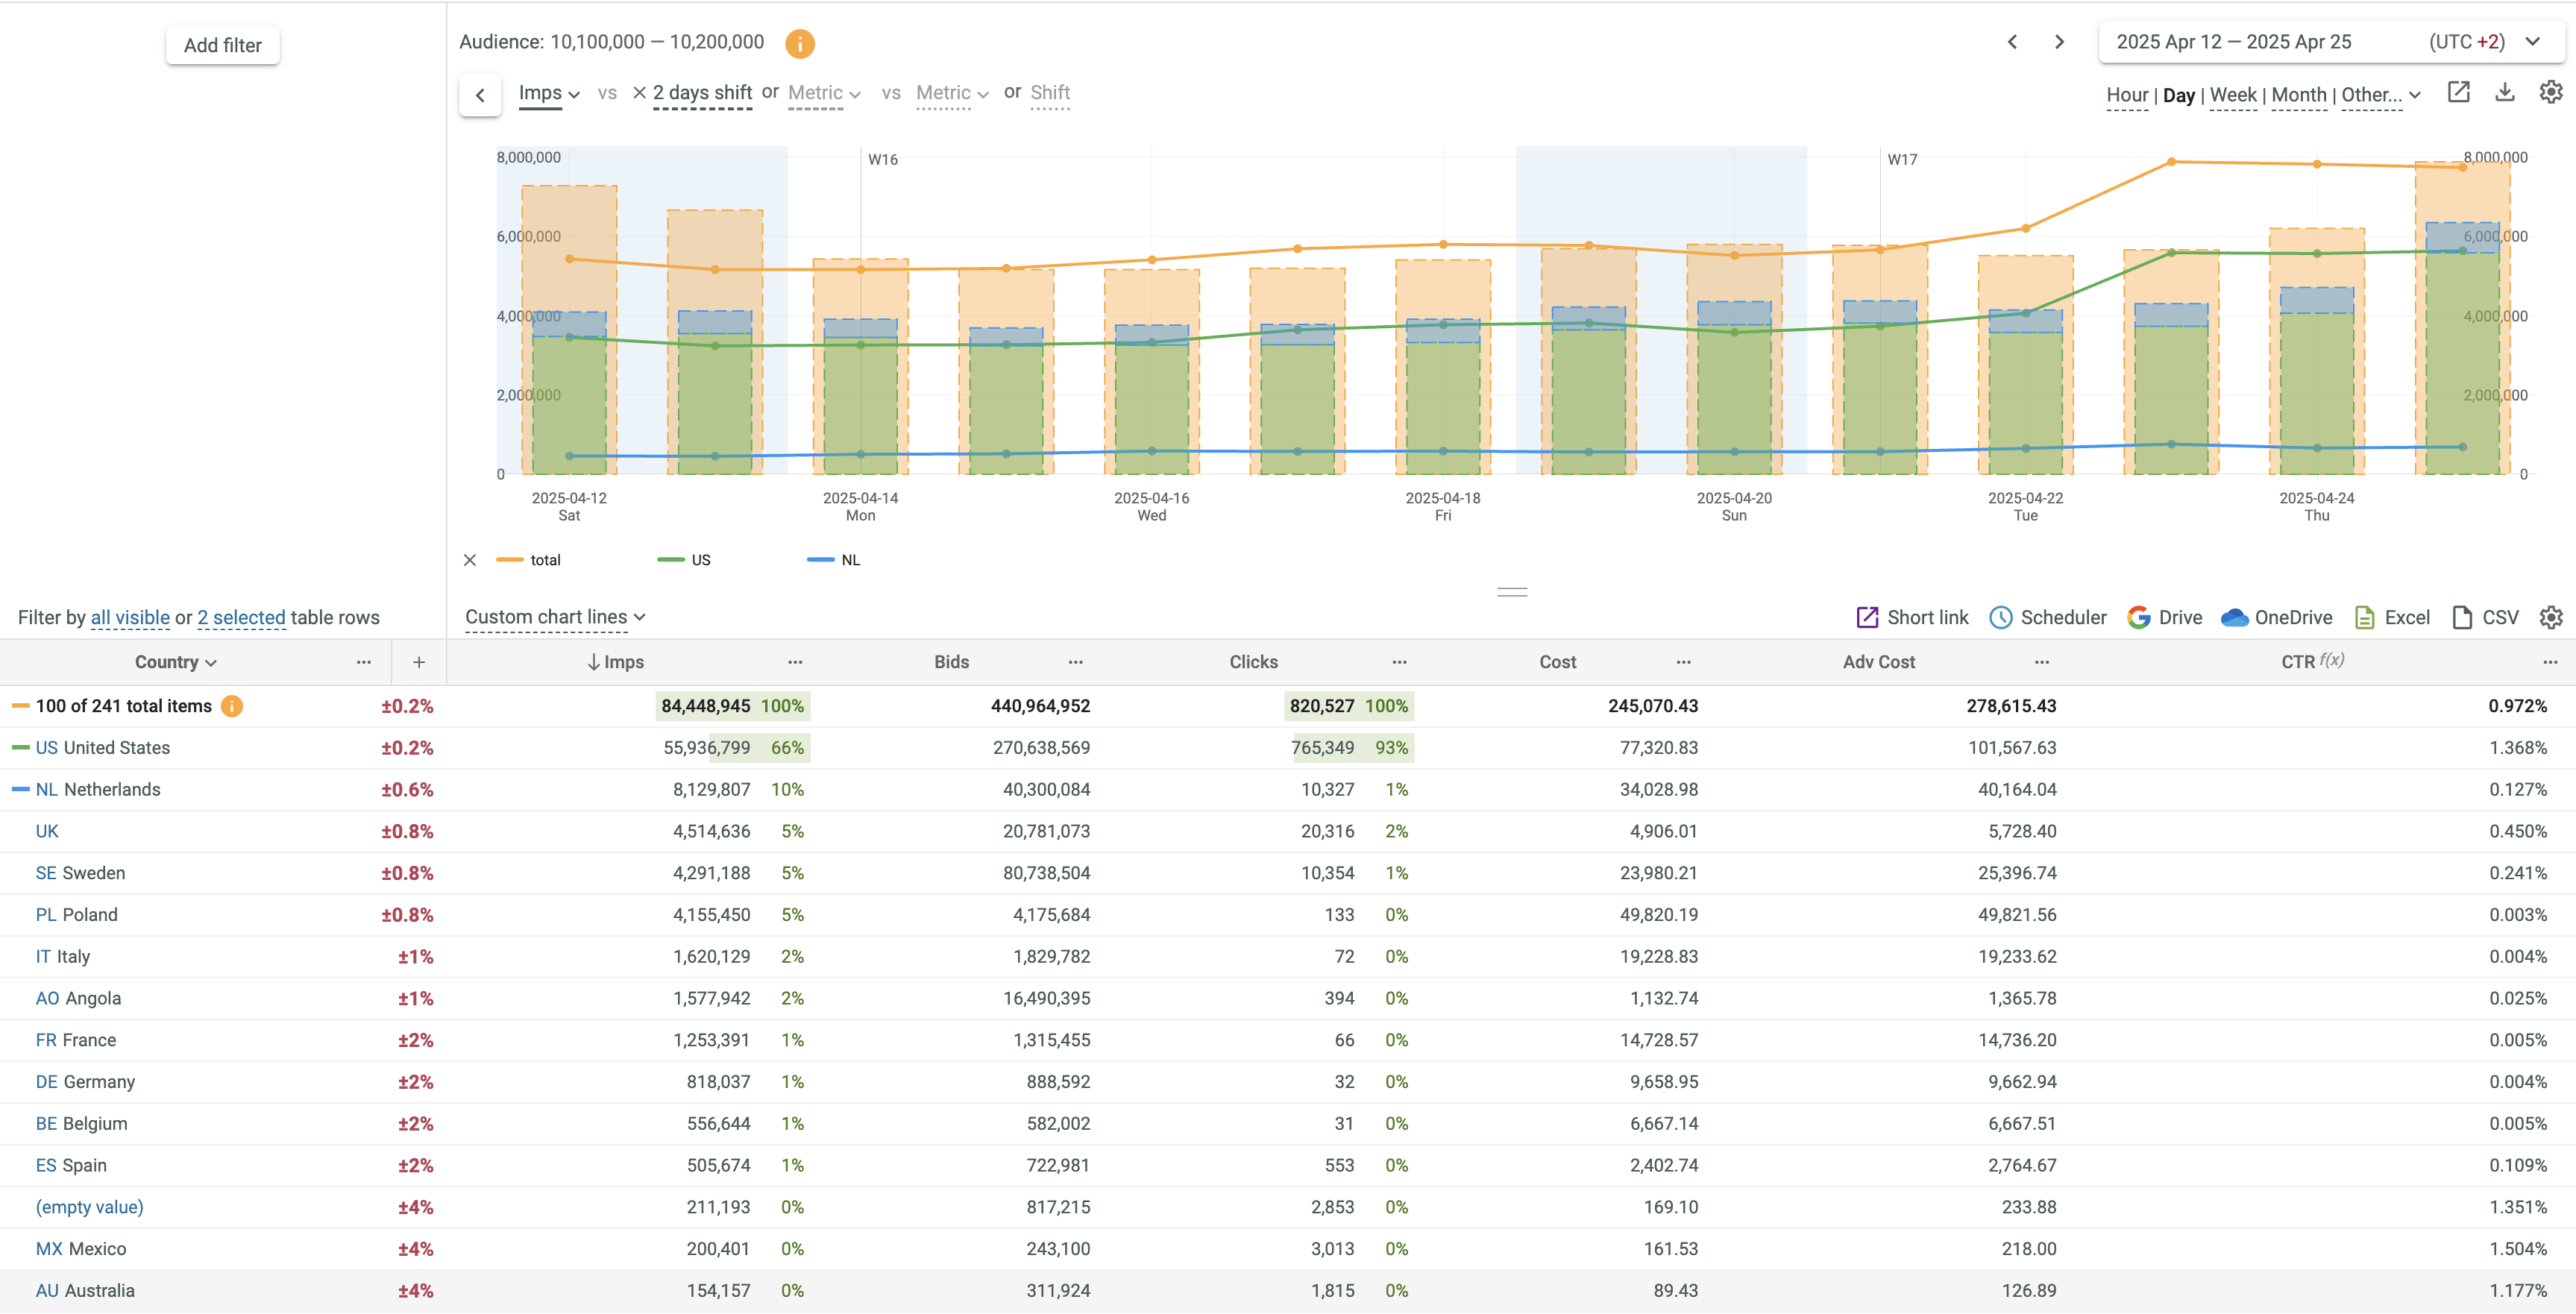The width and height of the screenshot is (2576, 1314).
Task: Switch chart granularity to Week
Action: point(2232,95)
